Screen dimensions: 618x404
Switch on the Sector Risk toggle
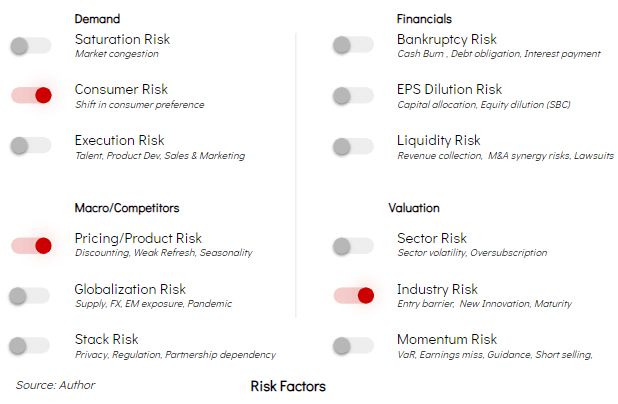tap(353, 246)
